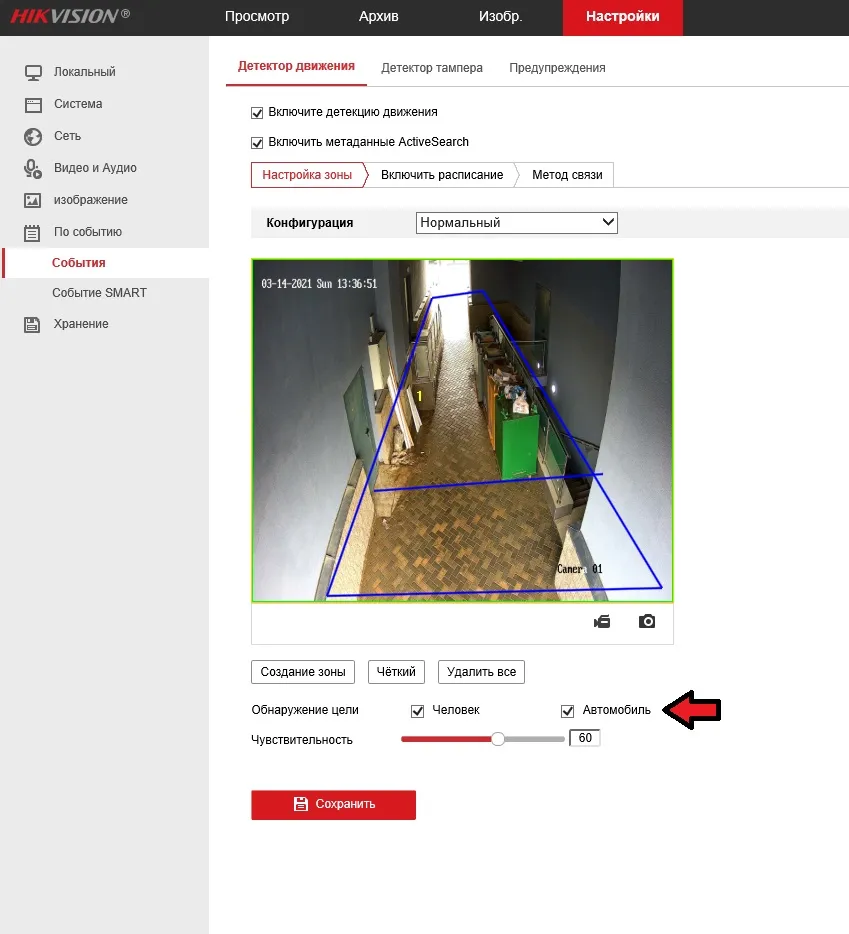Disable Включить метаданные ActiveSearch

257,142
